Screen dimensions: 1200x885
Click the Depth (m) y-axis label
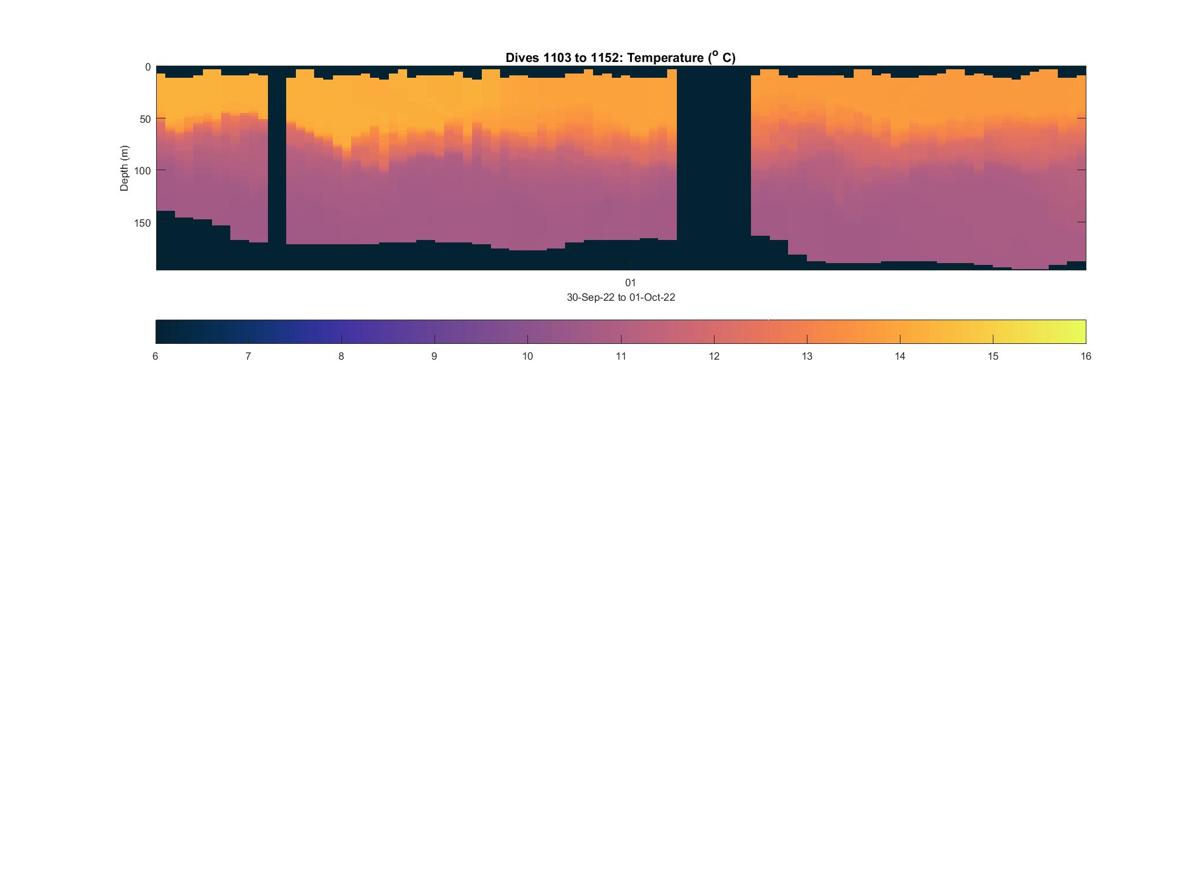point(125,168)
